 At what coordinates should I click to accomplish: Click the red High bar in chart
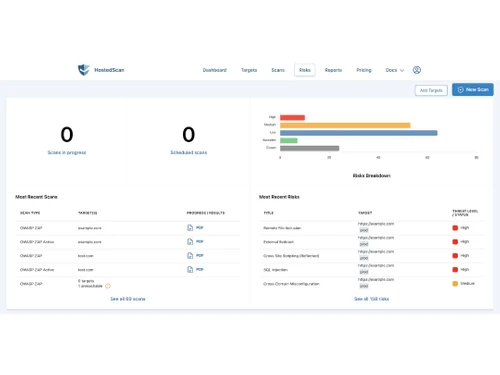coord(292,117)
